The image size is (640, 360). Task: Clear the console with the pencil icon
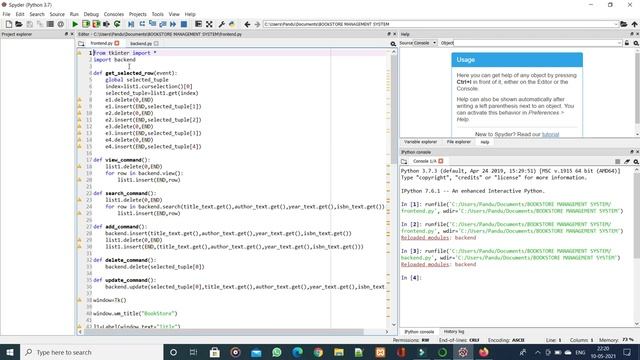[x=627, y=162]
